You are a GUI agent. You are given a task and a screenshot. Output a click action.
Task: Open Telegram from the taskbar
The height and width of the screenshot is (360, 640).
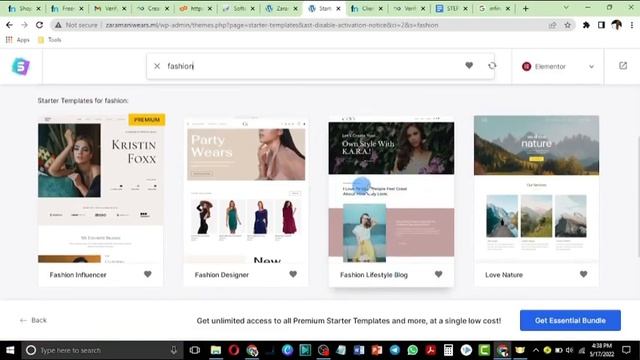395,350
